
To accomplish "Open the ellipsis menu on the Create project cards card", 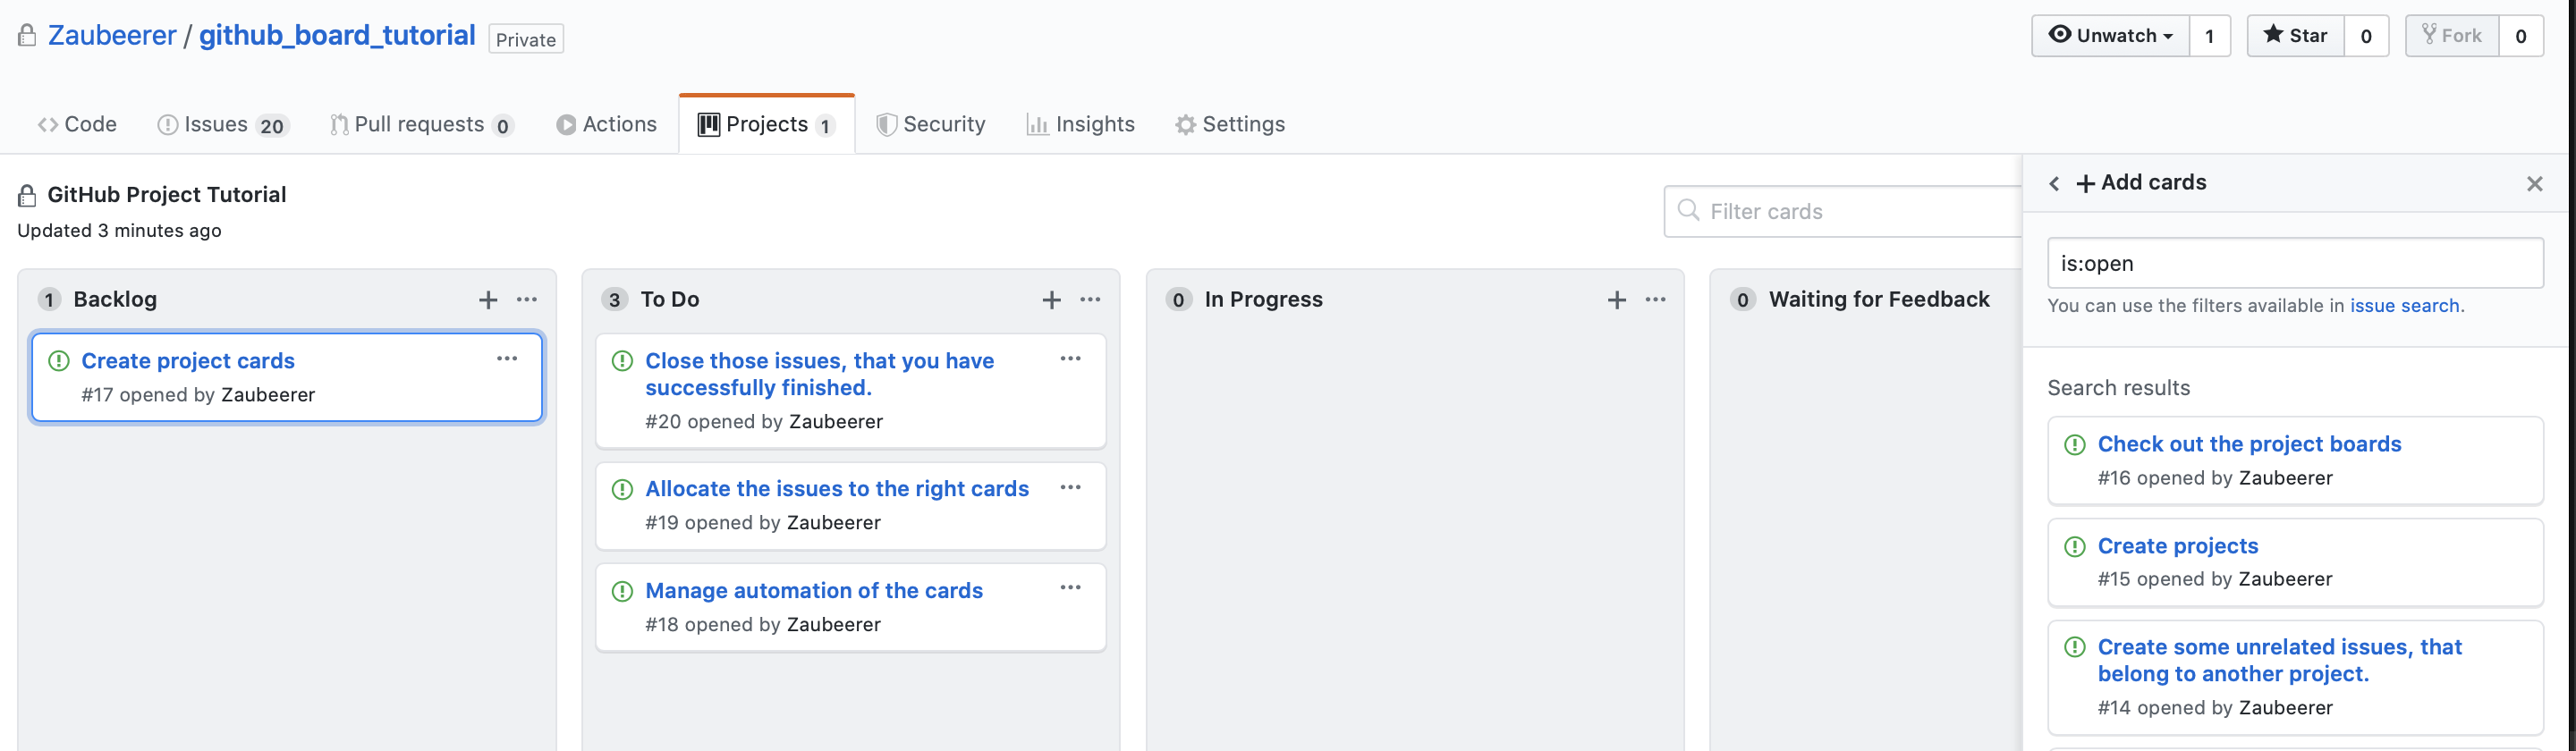I will pos(507,359).
